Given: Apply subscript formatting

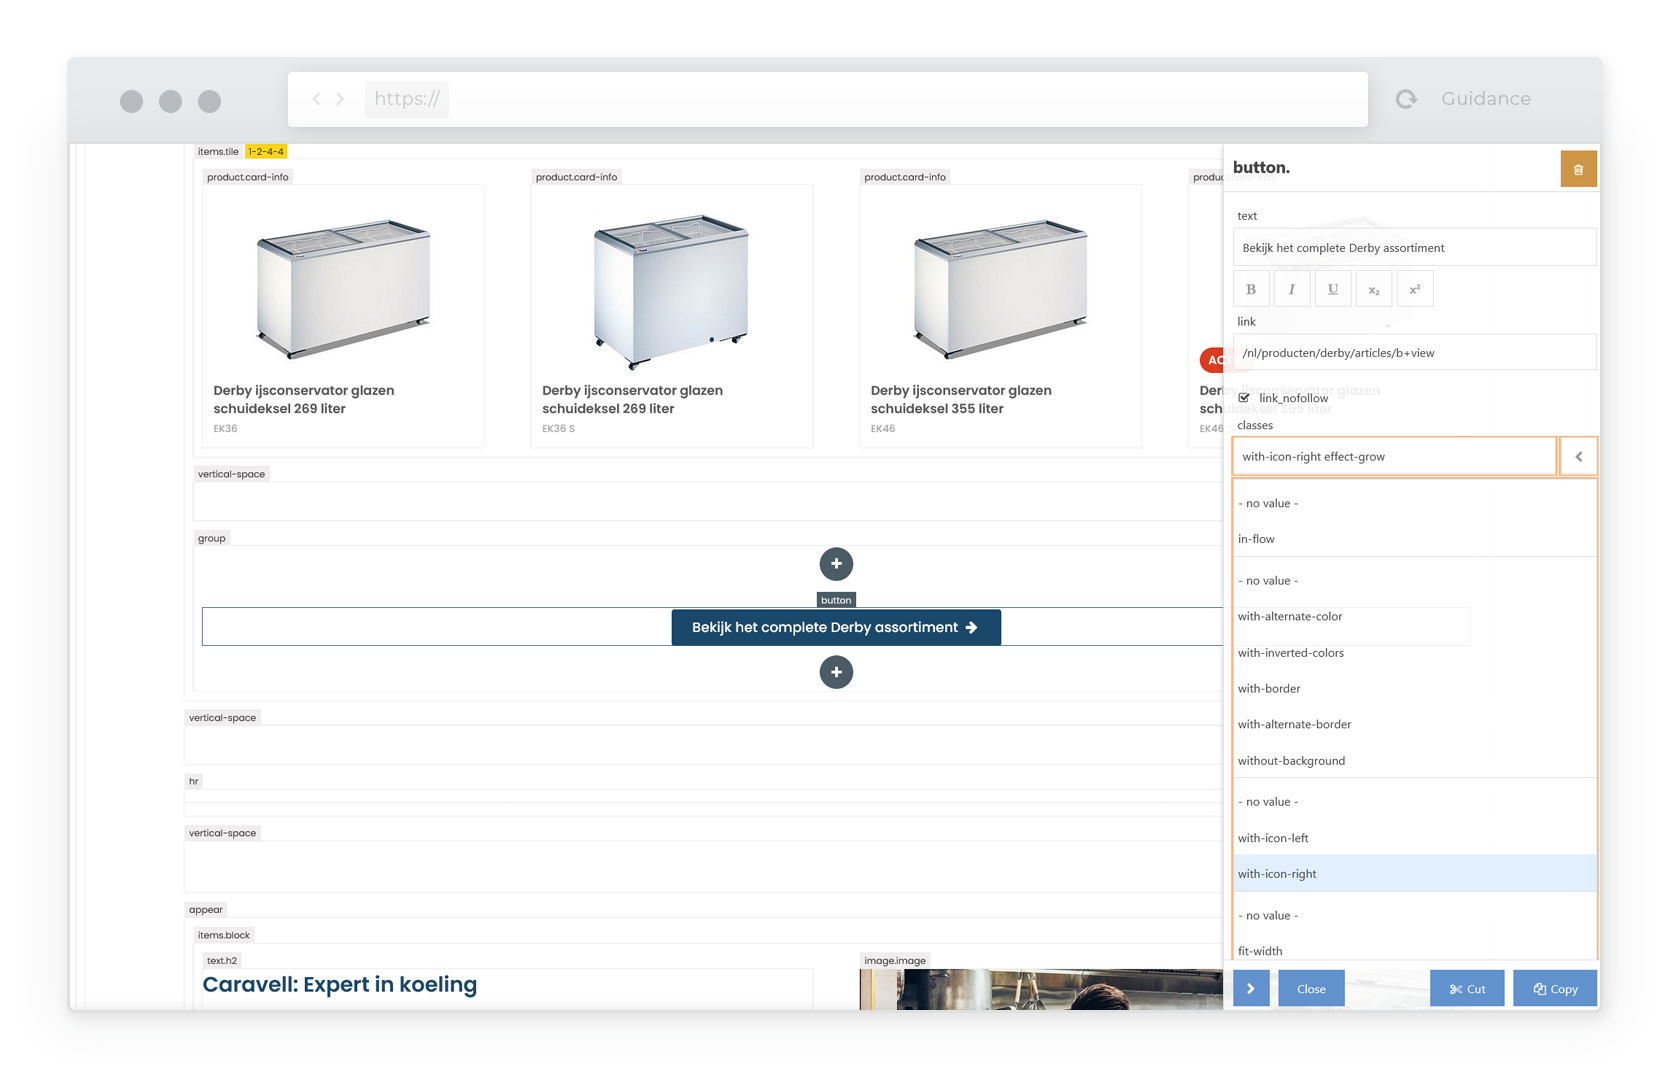Looking at the screenshot, I should click(1374, 289).
